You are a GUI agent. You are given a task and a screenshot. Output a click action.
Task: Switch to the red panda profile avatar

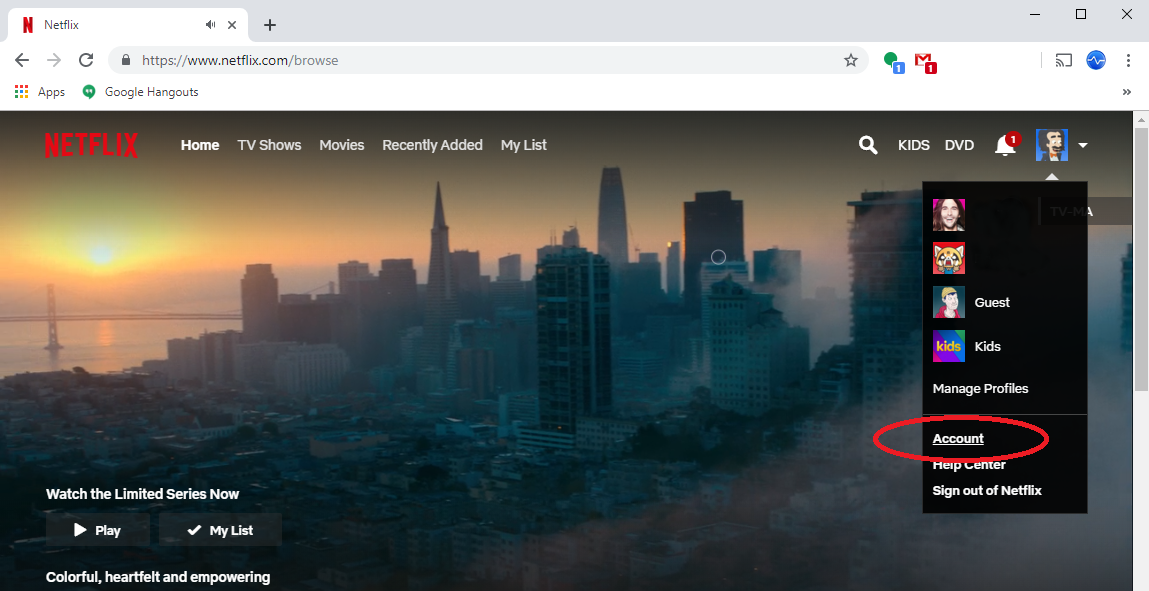coord(948,259)
